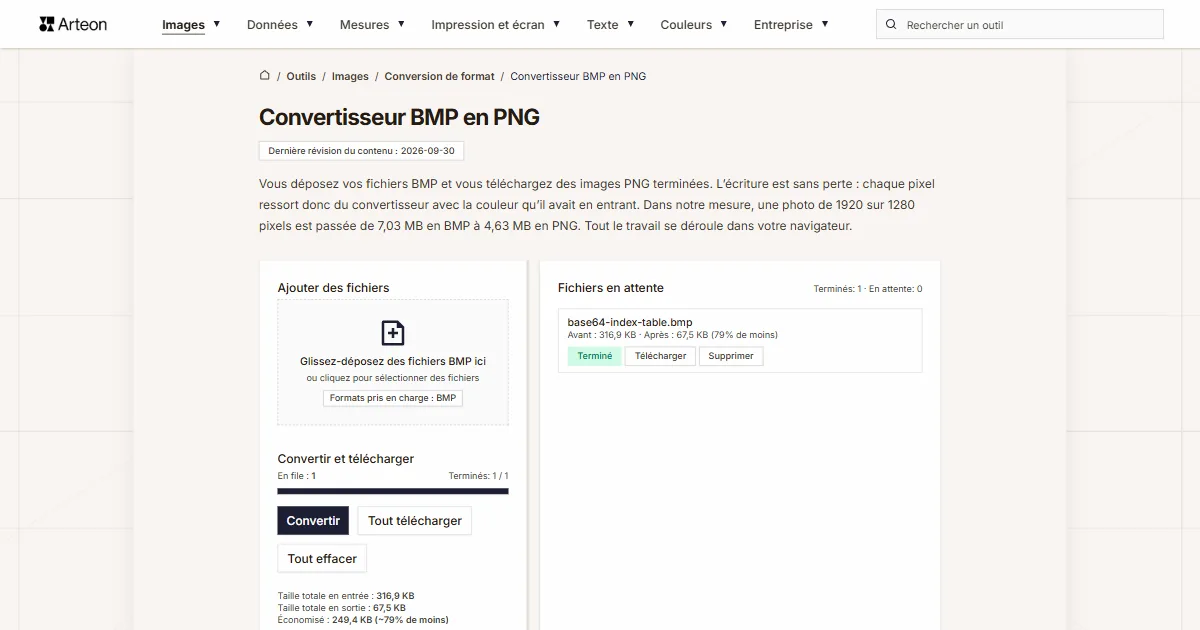Click the Convertisseur BMP en PNG breadcrumb text
Viewport: 1200px width, 630px height.
578,76
